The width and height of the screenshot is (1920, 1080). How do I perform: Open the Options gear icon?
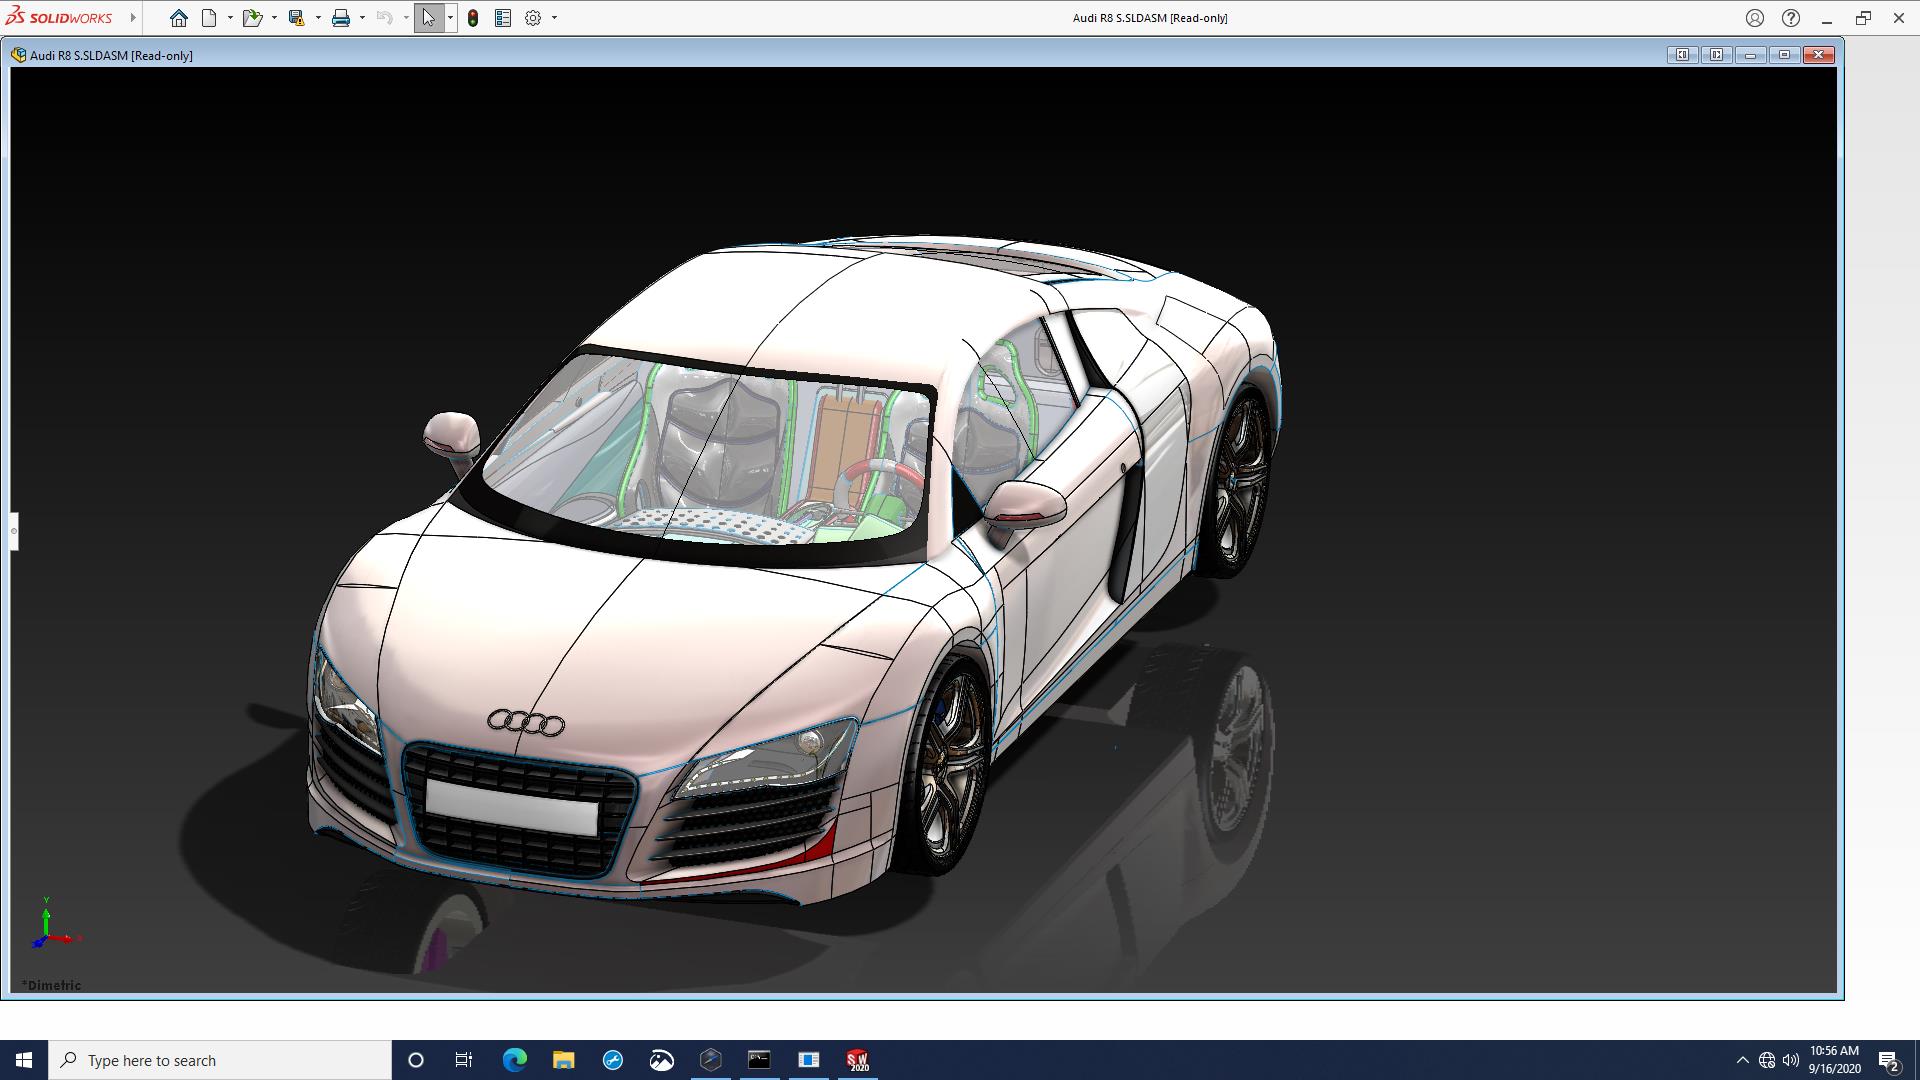pyautogui.click(x=533, y=18)
